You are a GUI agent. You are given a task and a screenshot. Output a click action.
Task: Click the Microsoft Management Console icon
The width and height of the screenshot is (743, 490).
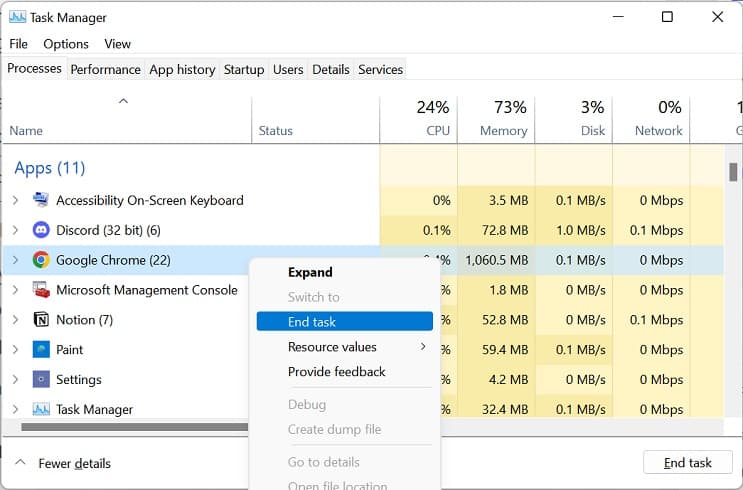pos(41,290)
